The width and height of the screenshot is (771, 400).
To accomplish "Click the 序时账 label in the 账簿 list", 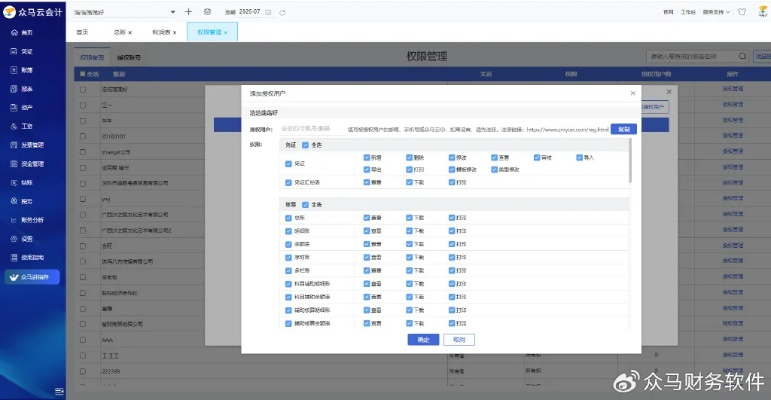I will tap(302, 257).
